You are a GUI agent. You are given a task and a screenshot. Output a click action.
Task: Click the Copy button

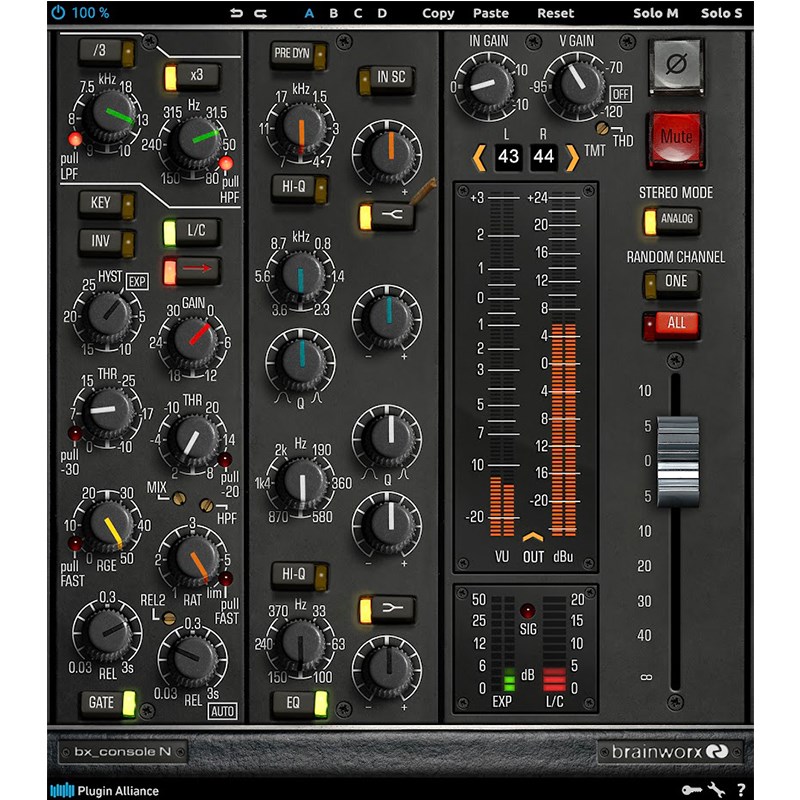pos(438,13)
